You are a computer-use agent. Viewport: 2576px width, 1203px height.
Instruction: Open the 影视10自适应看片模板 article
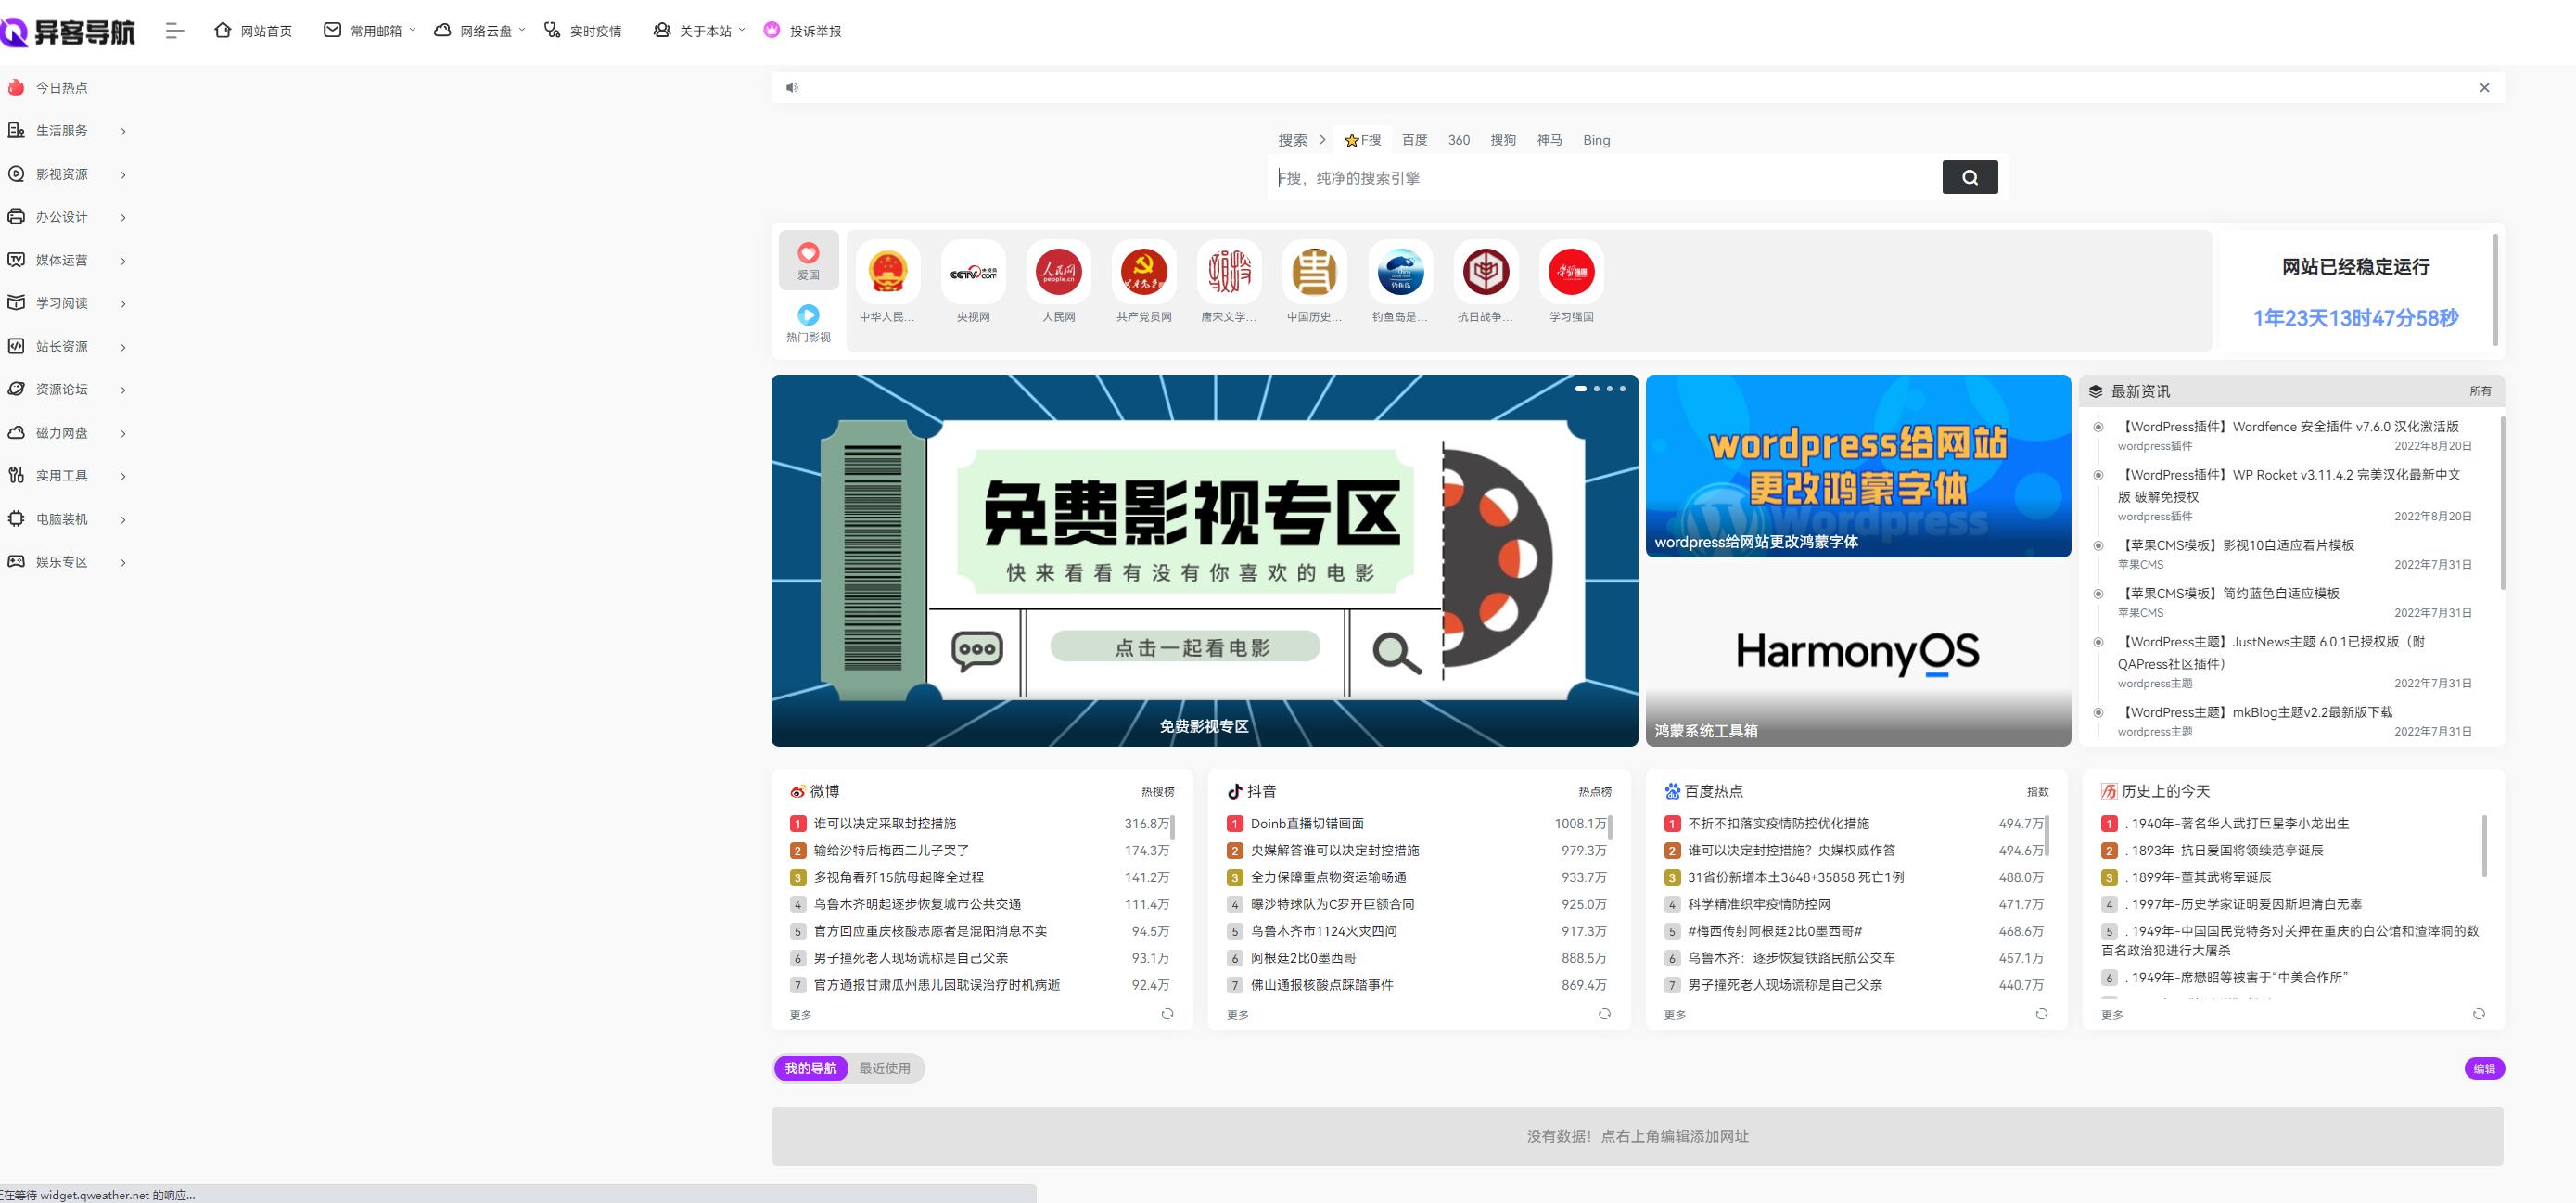pyautogui.click(x=2236, y=545)
